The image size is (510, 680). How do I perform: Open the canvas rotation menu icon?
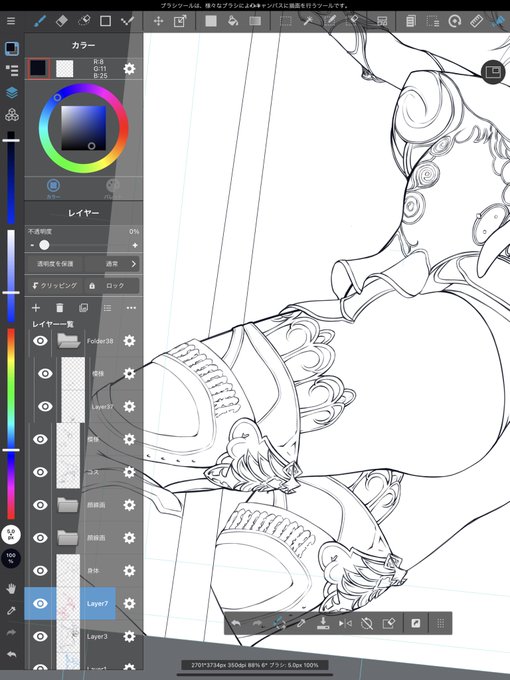pyautogui.click(x=454, y=21)
